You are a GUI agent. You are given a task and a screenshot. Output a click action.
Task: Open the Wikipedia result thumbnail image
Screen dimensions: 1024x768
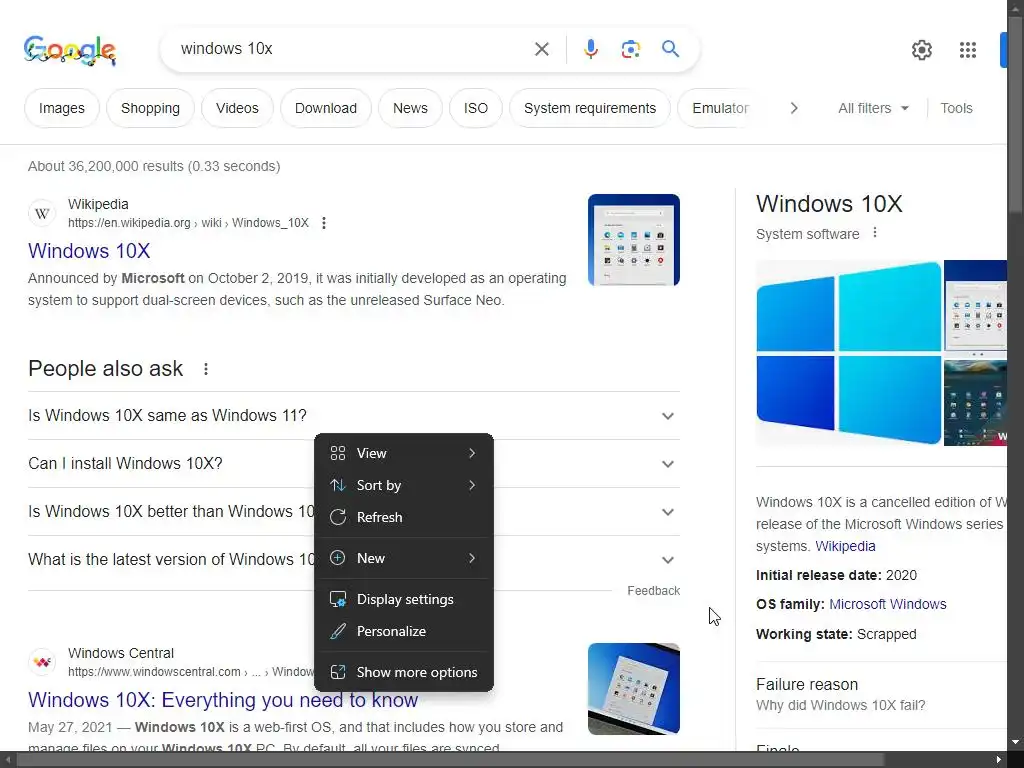[633, 240]
